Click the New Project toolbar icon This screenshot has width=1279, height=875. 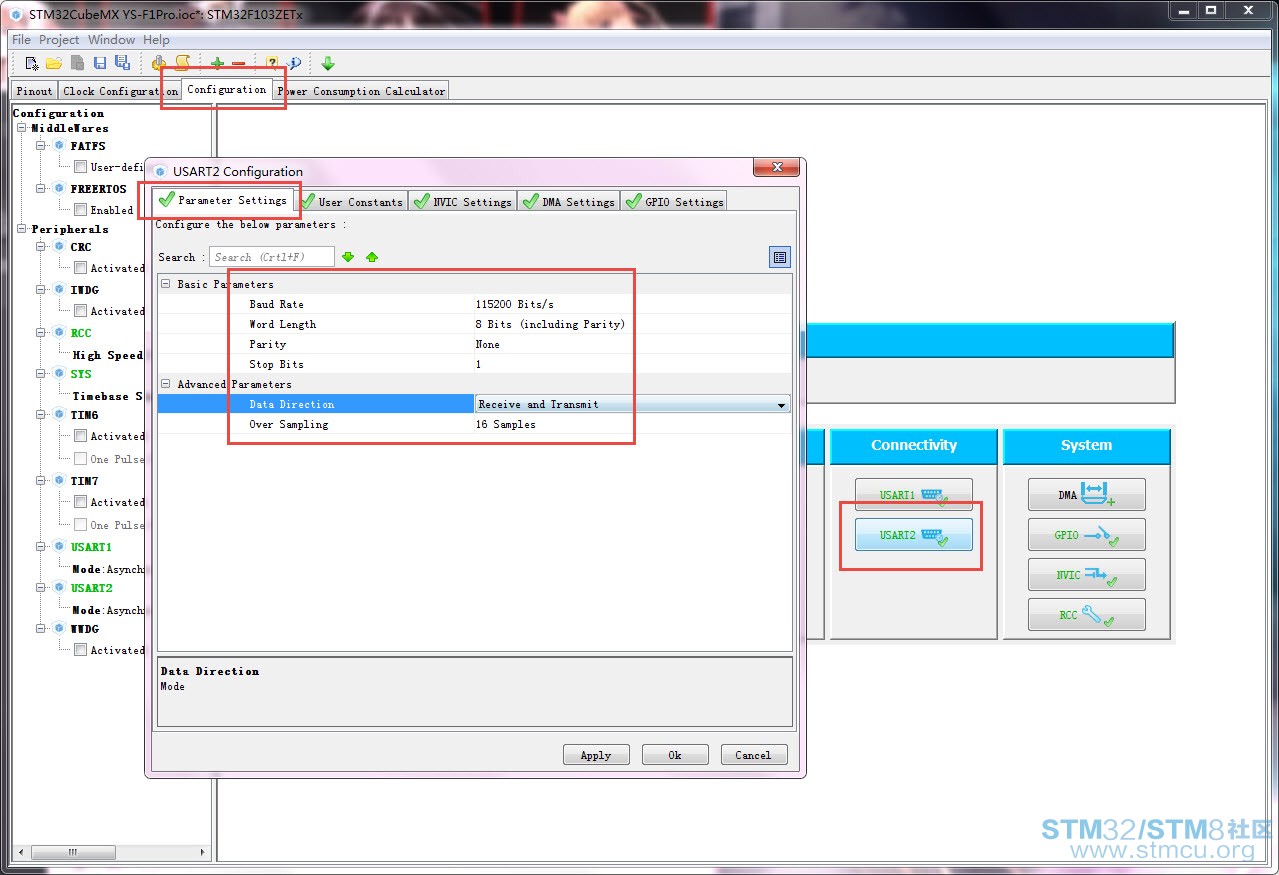tap(32, 63)
